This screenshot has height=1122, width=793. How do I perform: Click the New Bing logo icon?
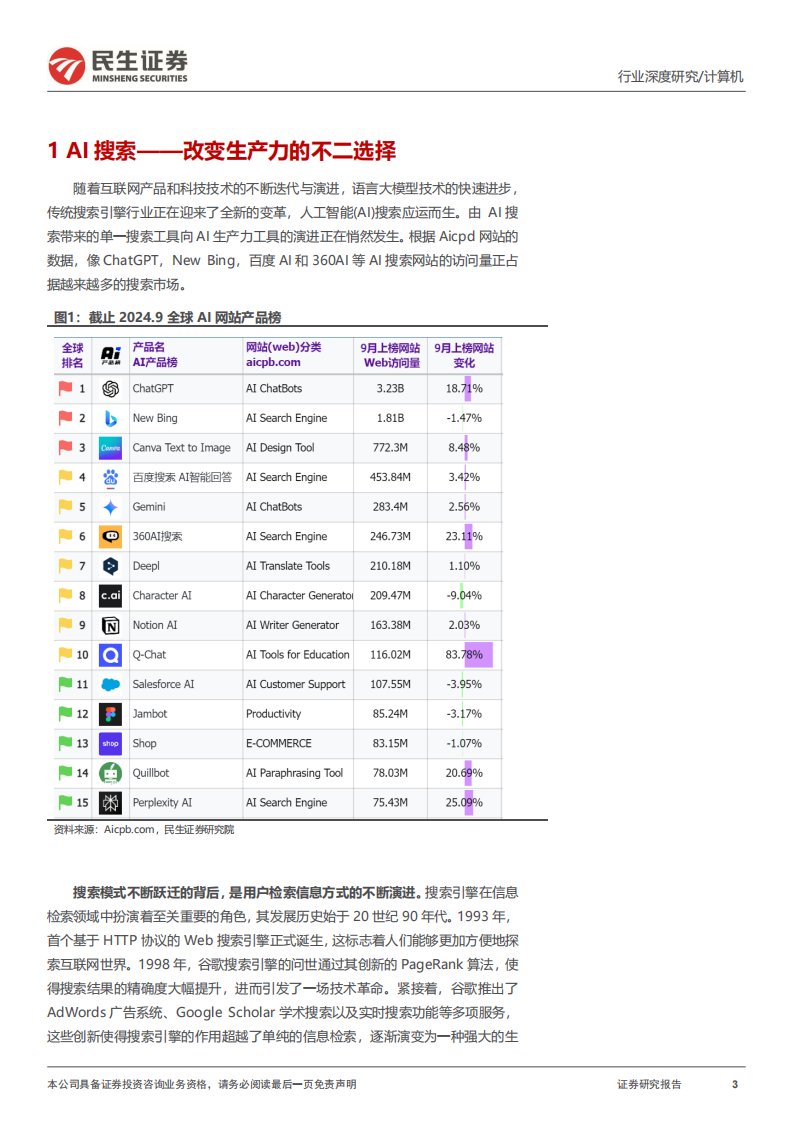coord(111,418)
